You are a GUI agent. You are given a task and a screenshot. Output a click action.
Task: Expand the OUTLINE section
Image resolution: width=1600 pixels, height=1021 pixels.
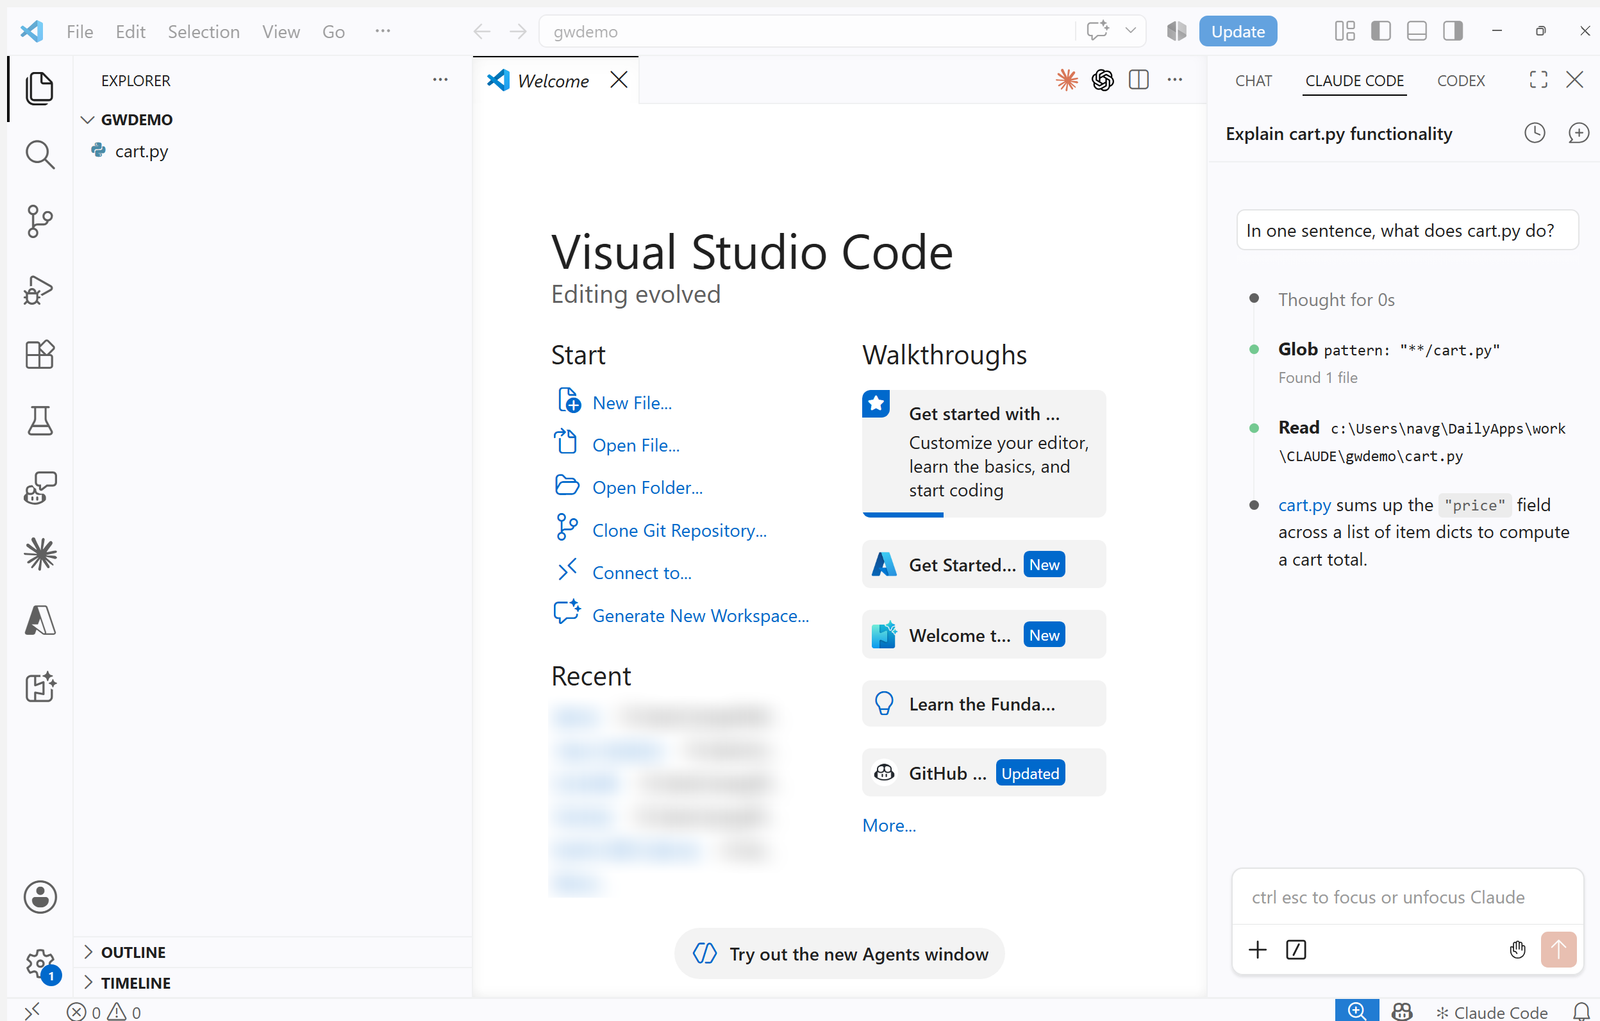274,952
